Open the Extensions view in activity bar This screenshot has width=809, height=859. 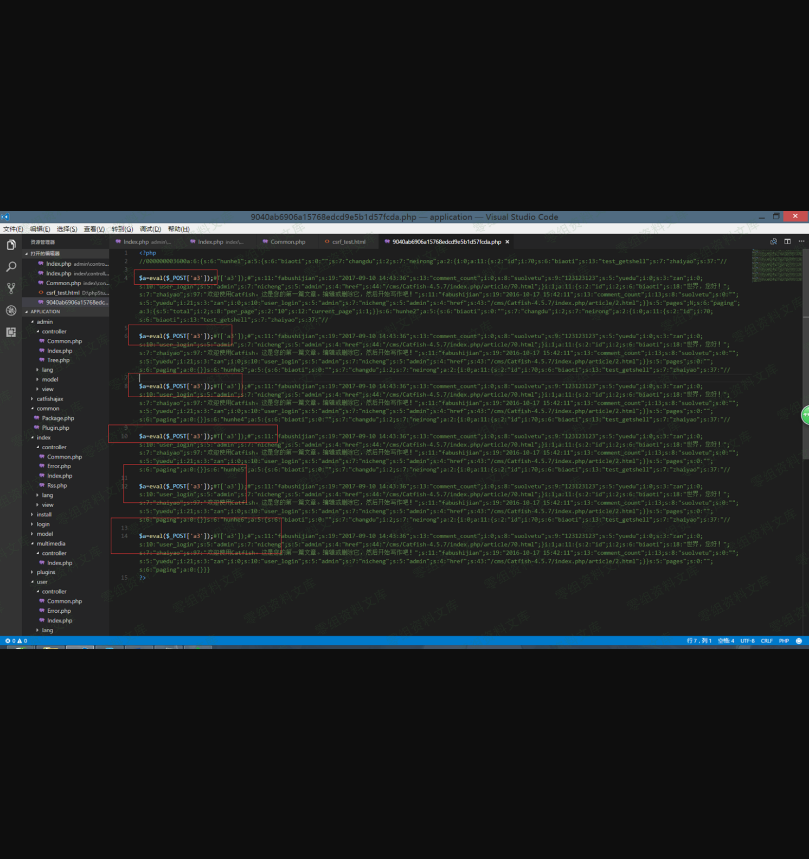11,331
